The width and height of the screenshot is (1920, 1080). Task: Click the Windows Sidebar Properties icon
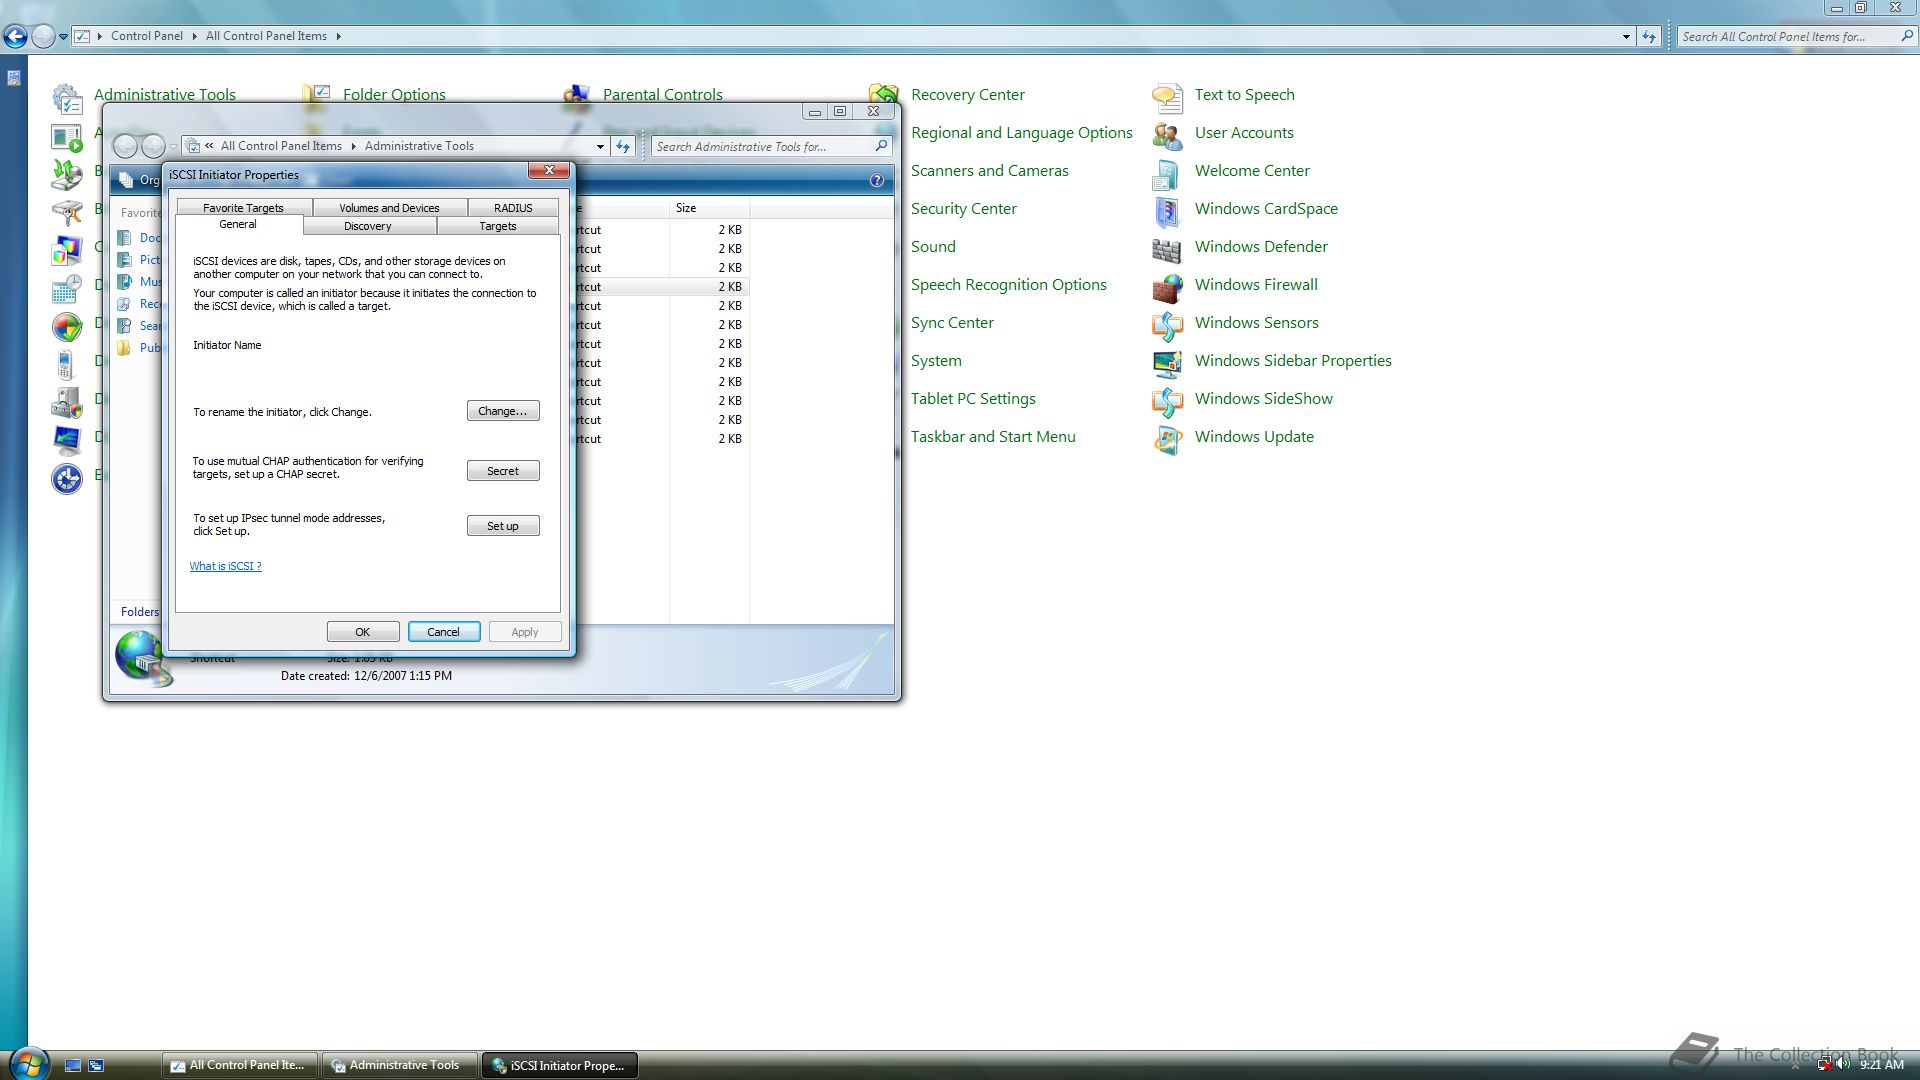tap(1167, 364)
